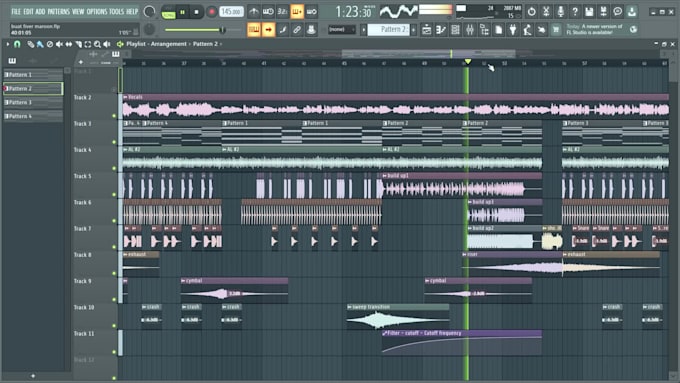Viewport: 680px width, 383px height.
Task: Mute Track 10 with its green dot
Action: coord(114,326)
